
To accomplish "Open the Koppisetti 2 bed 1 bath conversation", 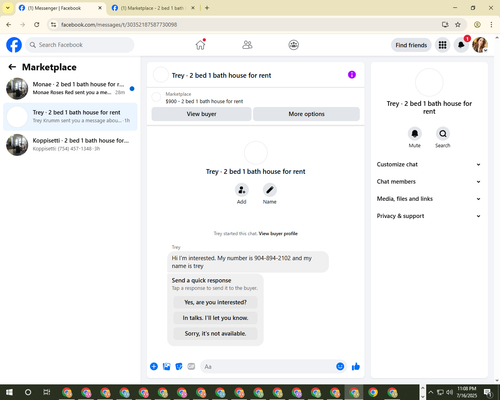I will [70, 144].
